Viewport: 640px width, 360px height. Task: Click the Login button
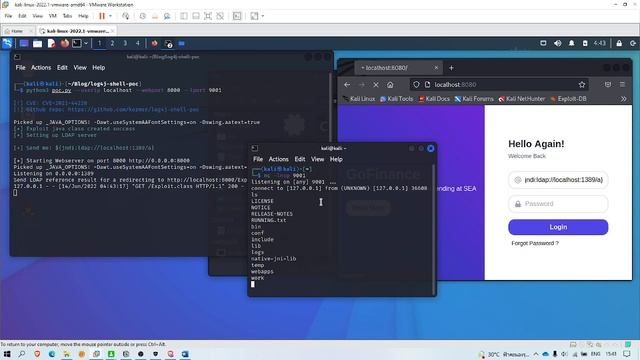558,227
